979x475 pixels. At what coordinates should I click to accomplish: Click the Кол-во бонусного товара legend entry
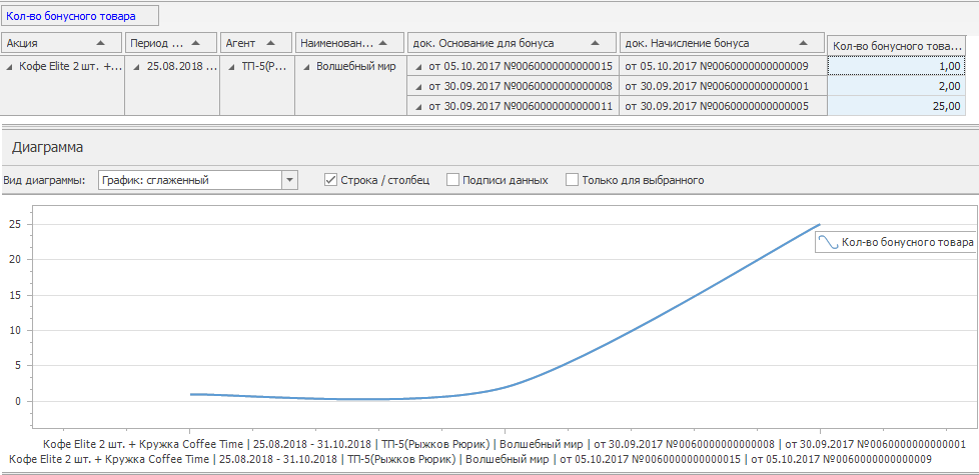pyautogui.click(x=895, y=242)
